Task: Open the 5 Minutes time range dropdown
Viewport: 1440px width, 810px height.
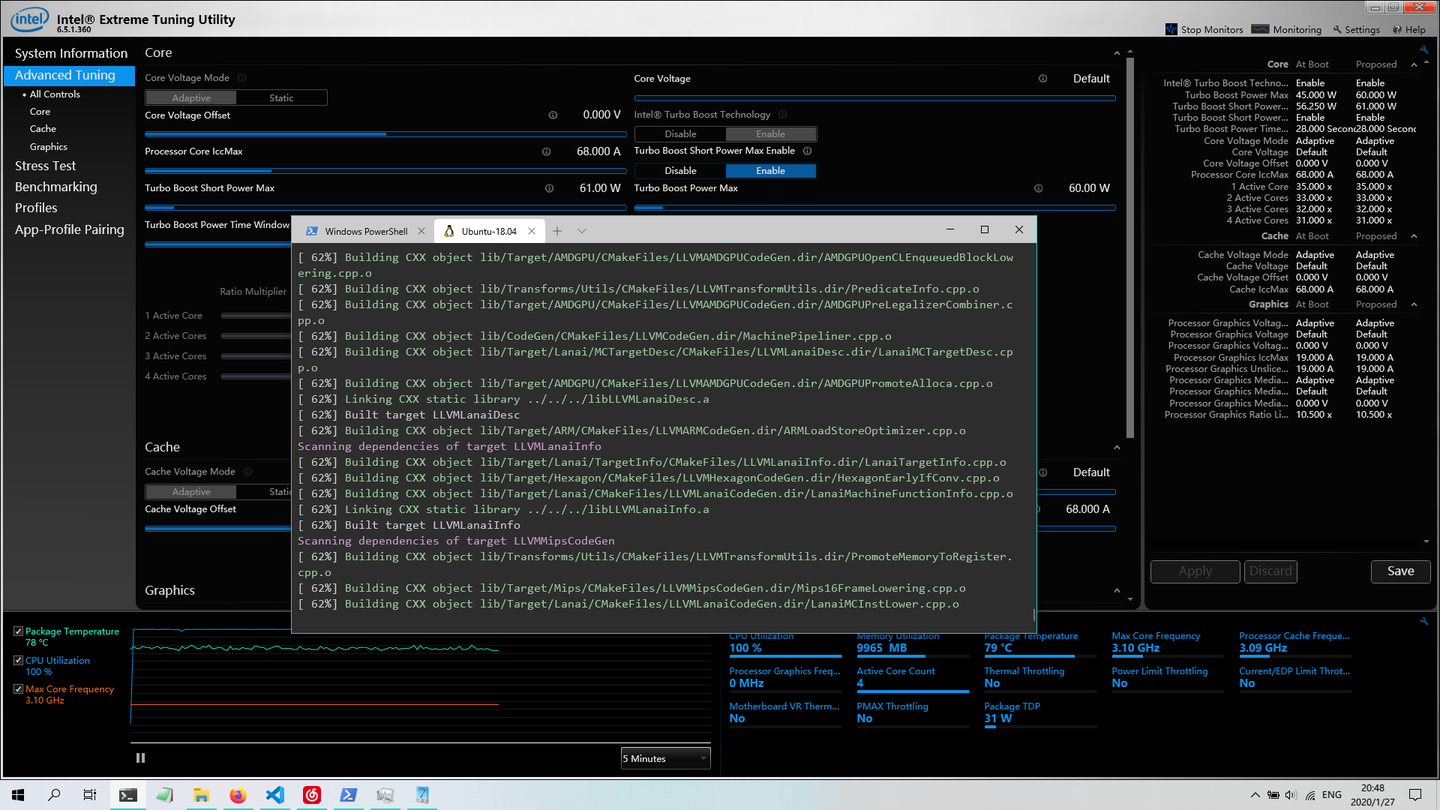Action: point(665,757)
